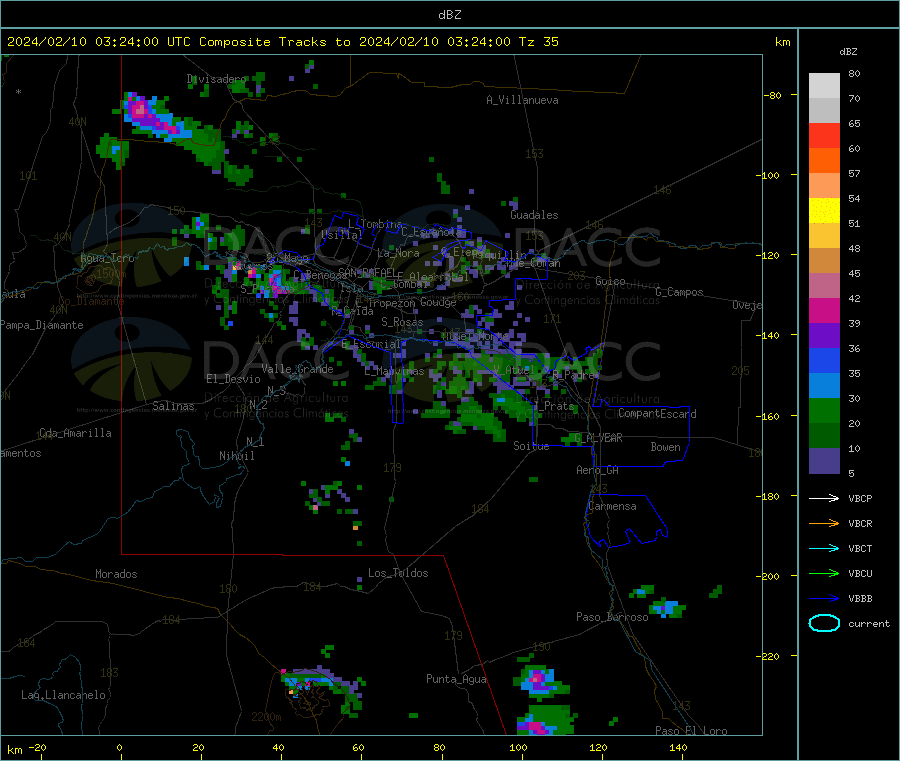The height and width of the screenshot is (761, 900).
Task: Click the 100 km tick on bottom axis
Action: coord(518,747)
